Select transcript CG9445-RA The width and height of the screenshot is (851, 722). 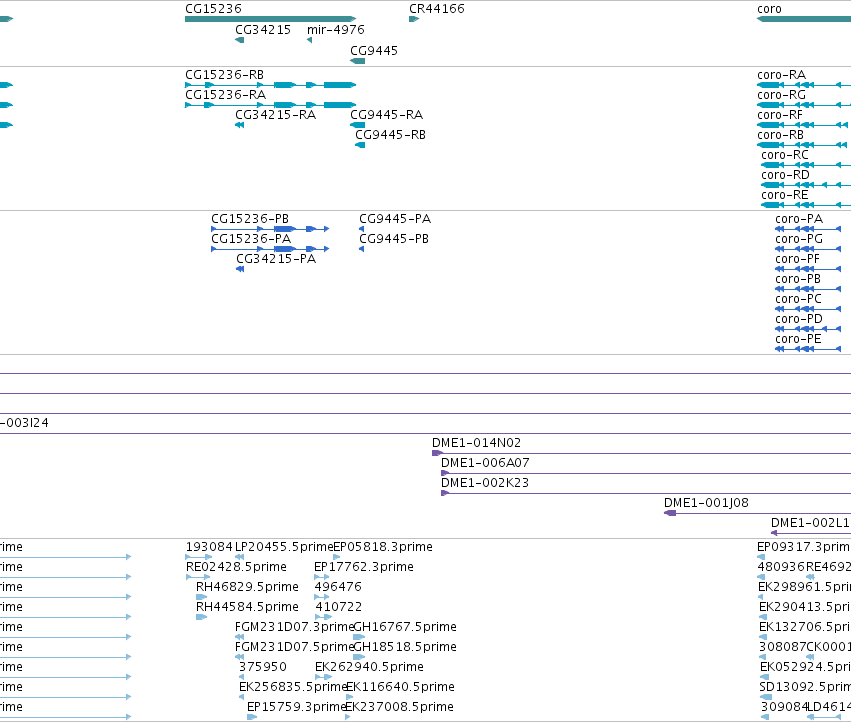point(386,115)
